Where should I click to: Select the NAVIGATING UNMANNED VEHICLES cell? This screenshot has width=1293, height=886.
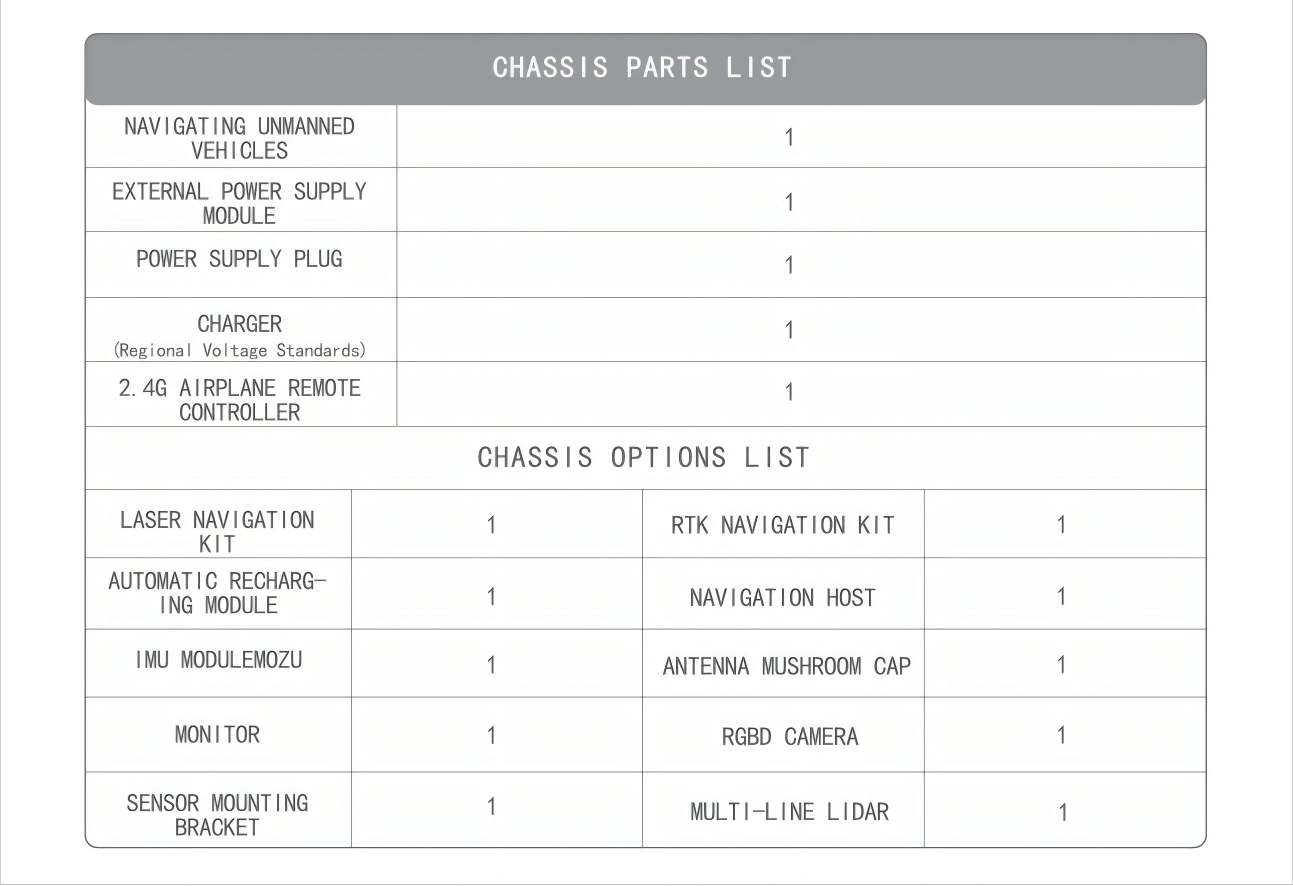[240, 139]
